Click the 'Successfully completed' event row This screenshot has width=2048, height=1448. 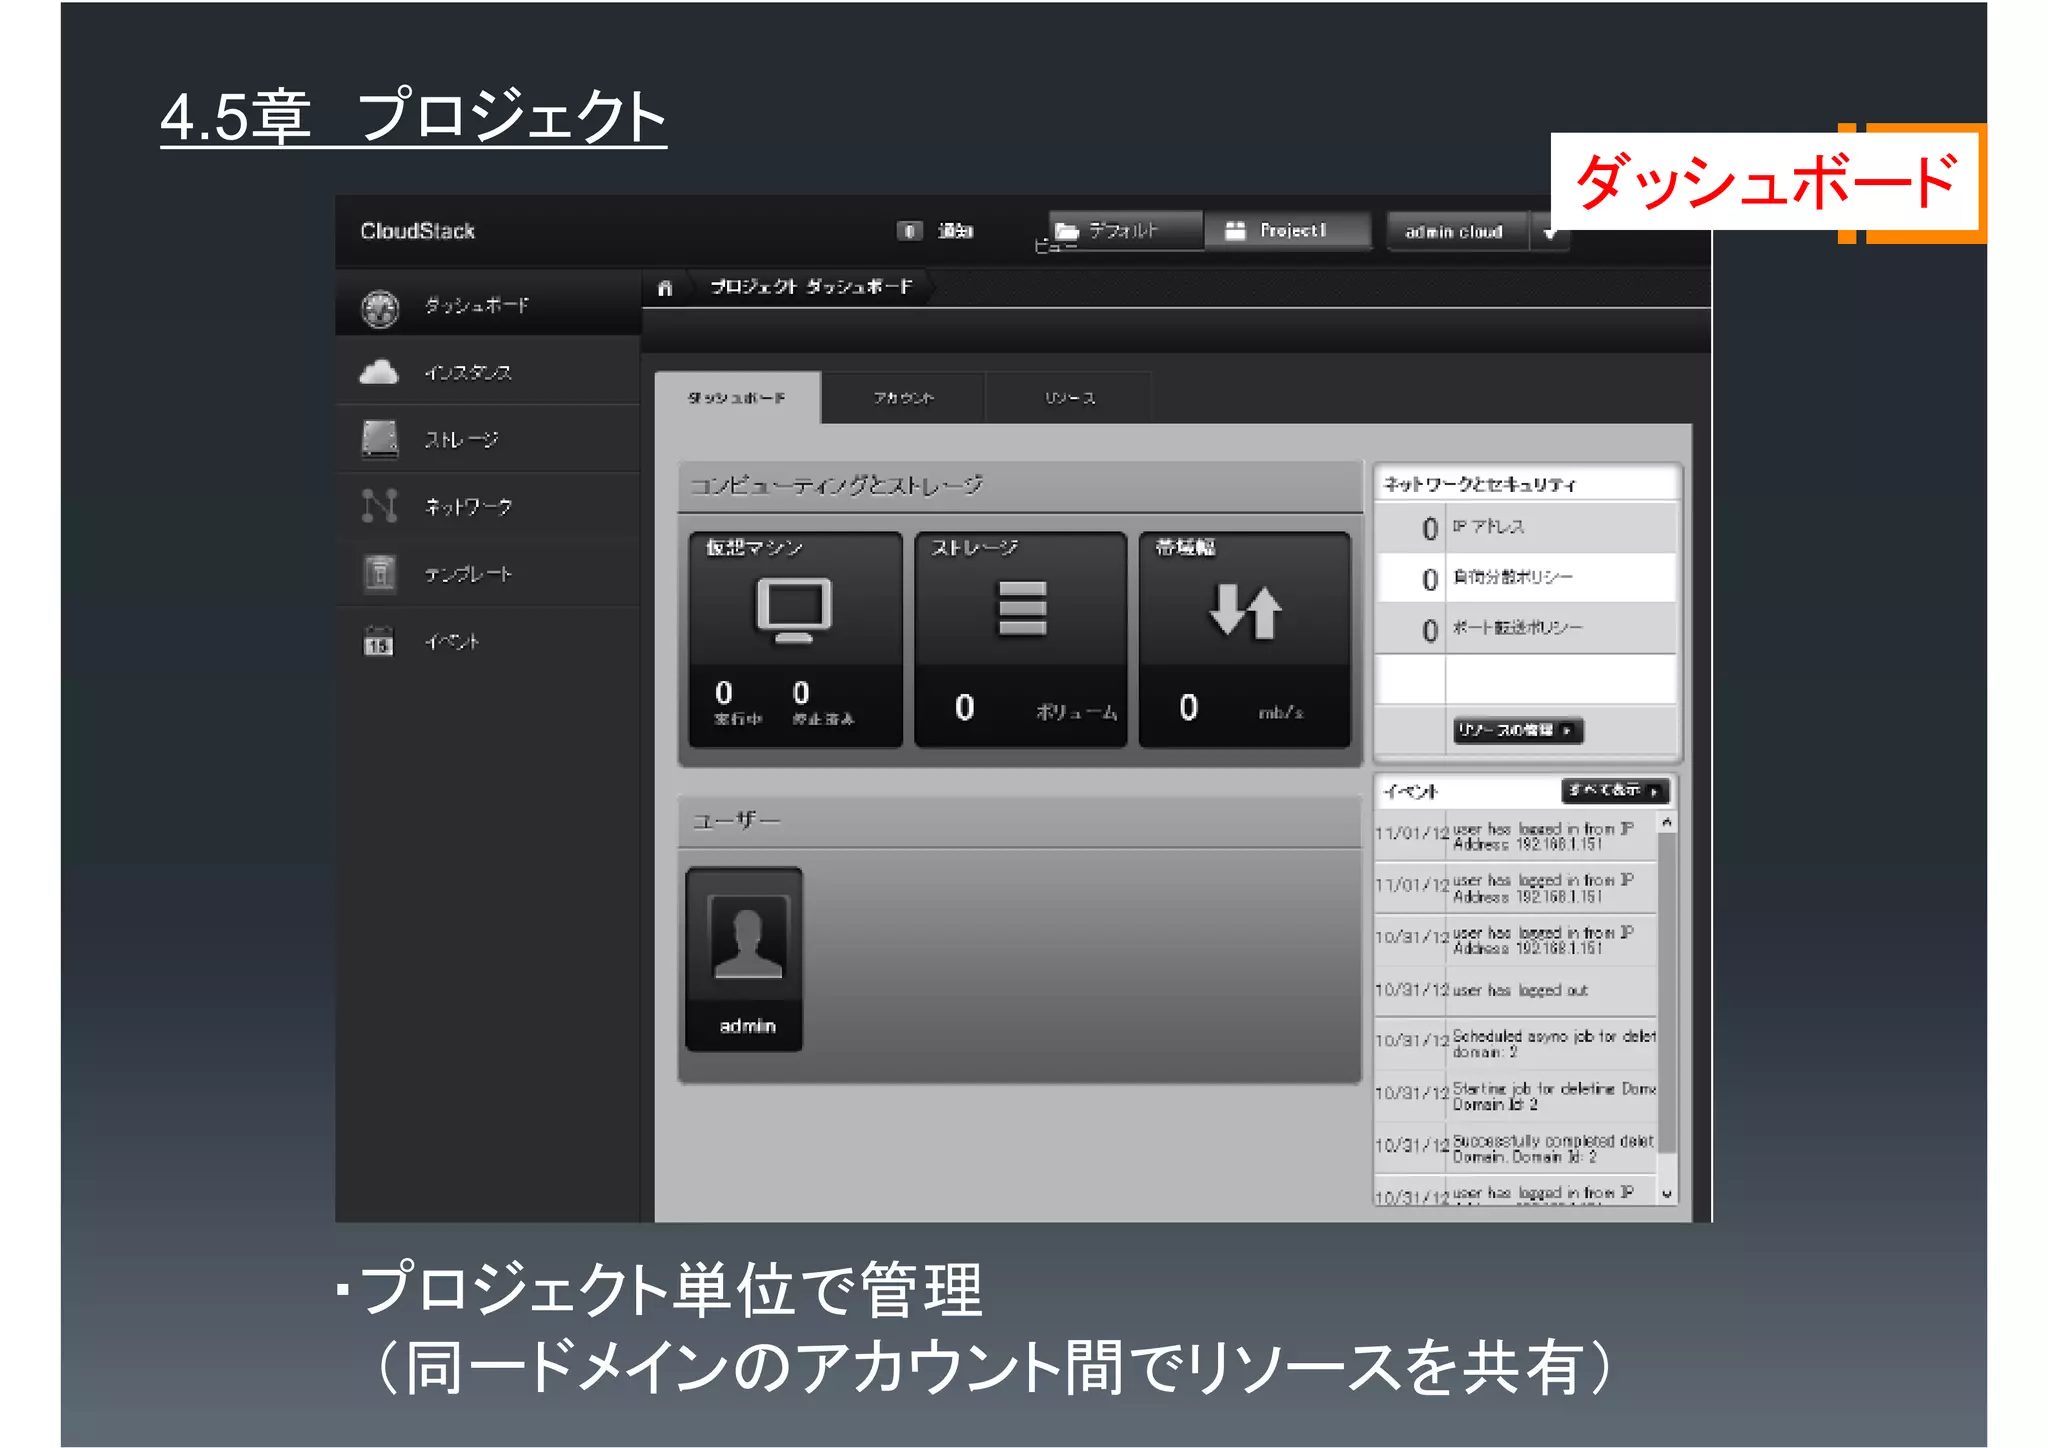(1516, 1148)
